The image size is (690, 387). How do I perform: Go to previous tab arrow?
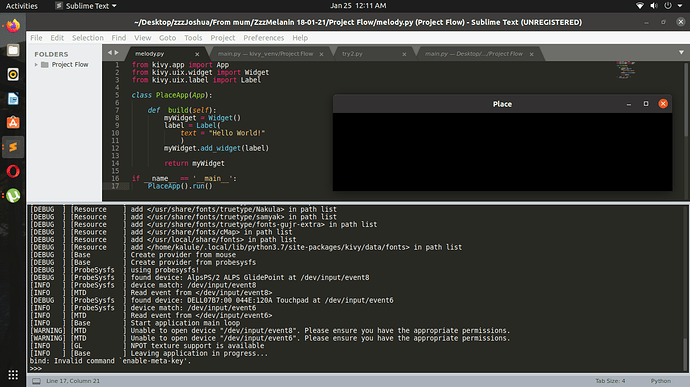click(x=110, y=53)
